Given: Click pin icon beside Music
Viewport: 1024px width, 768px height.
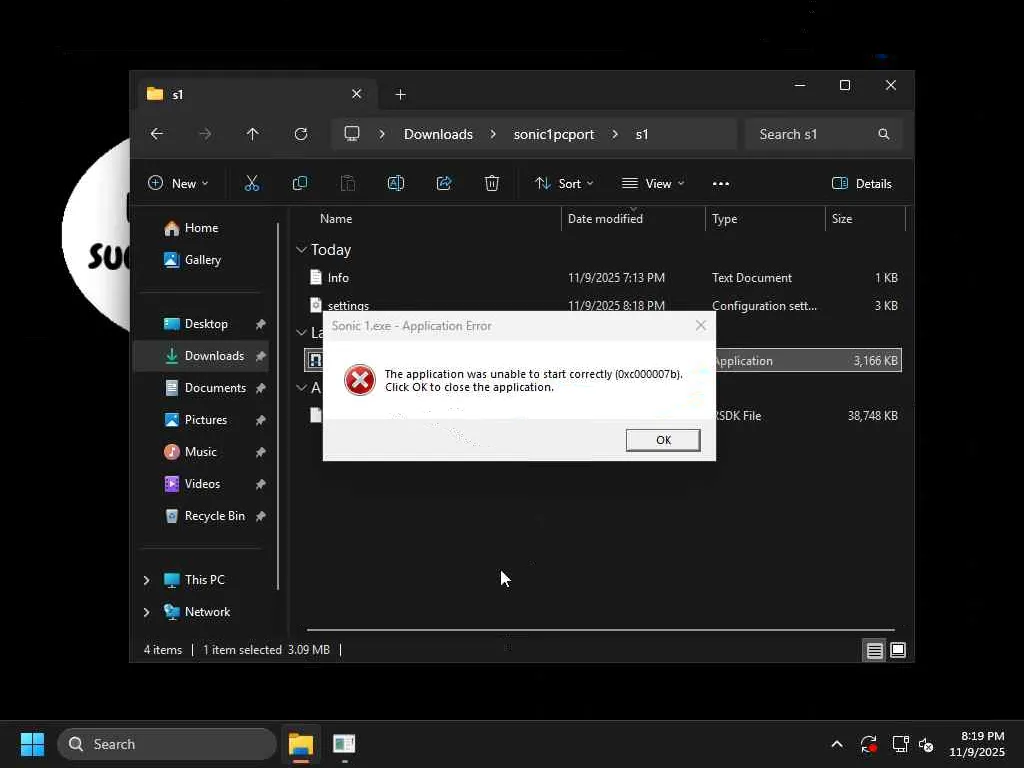Looking at the screenshot, I should pyautogui.click(x=261, y=452).
